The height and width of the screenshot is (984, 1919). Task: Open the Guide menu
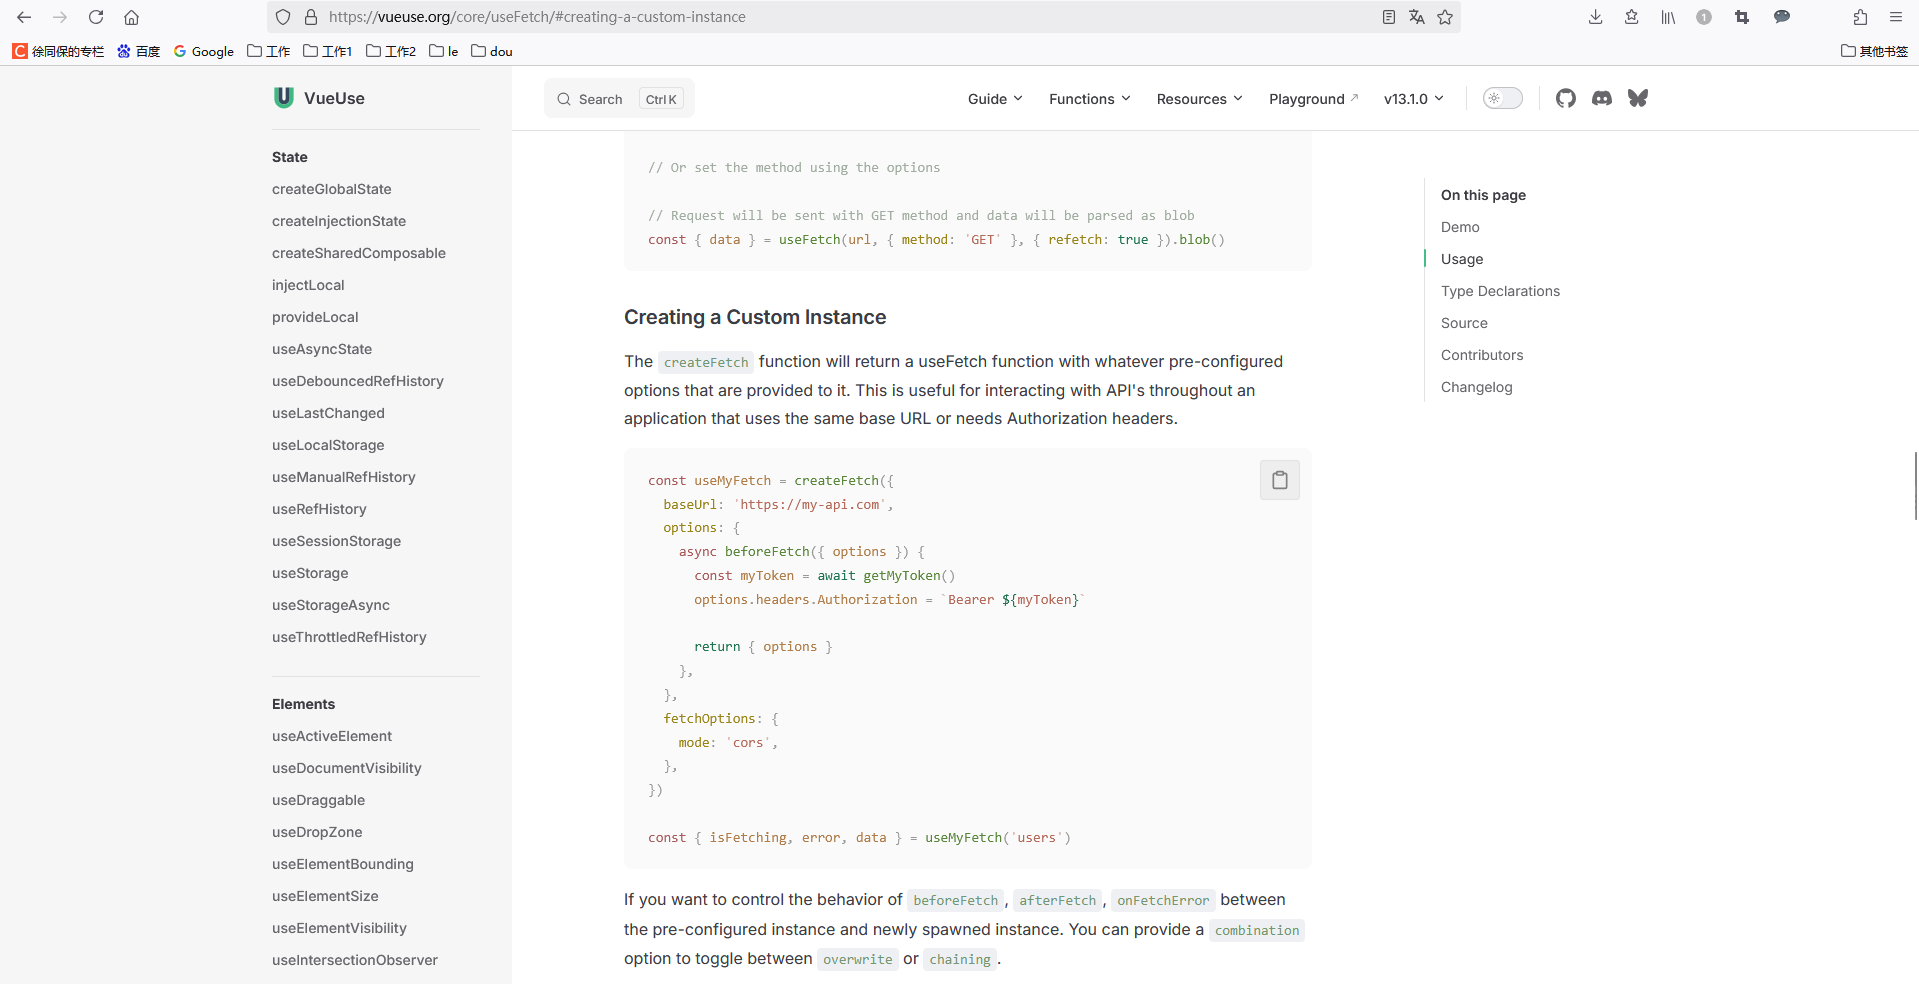(993, 99)
